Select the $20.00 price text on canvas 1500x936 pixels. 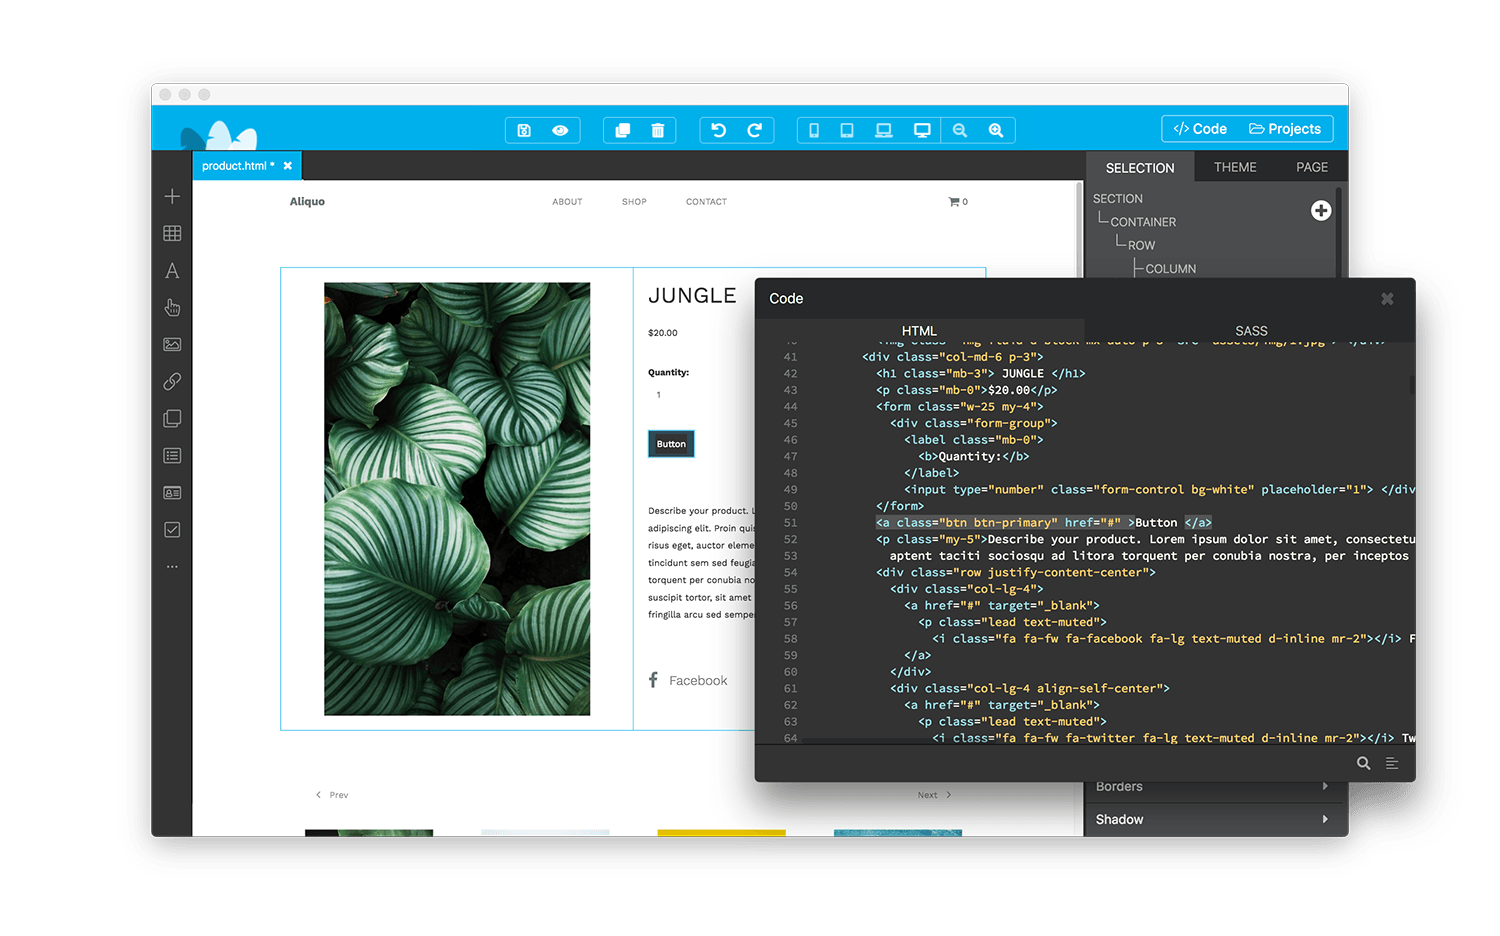click(663, 333)
